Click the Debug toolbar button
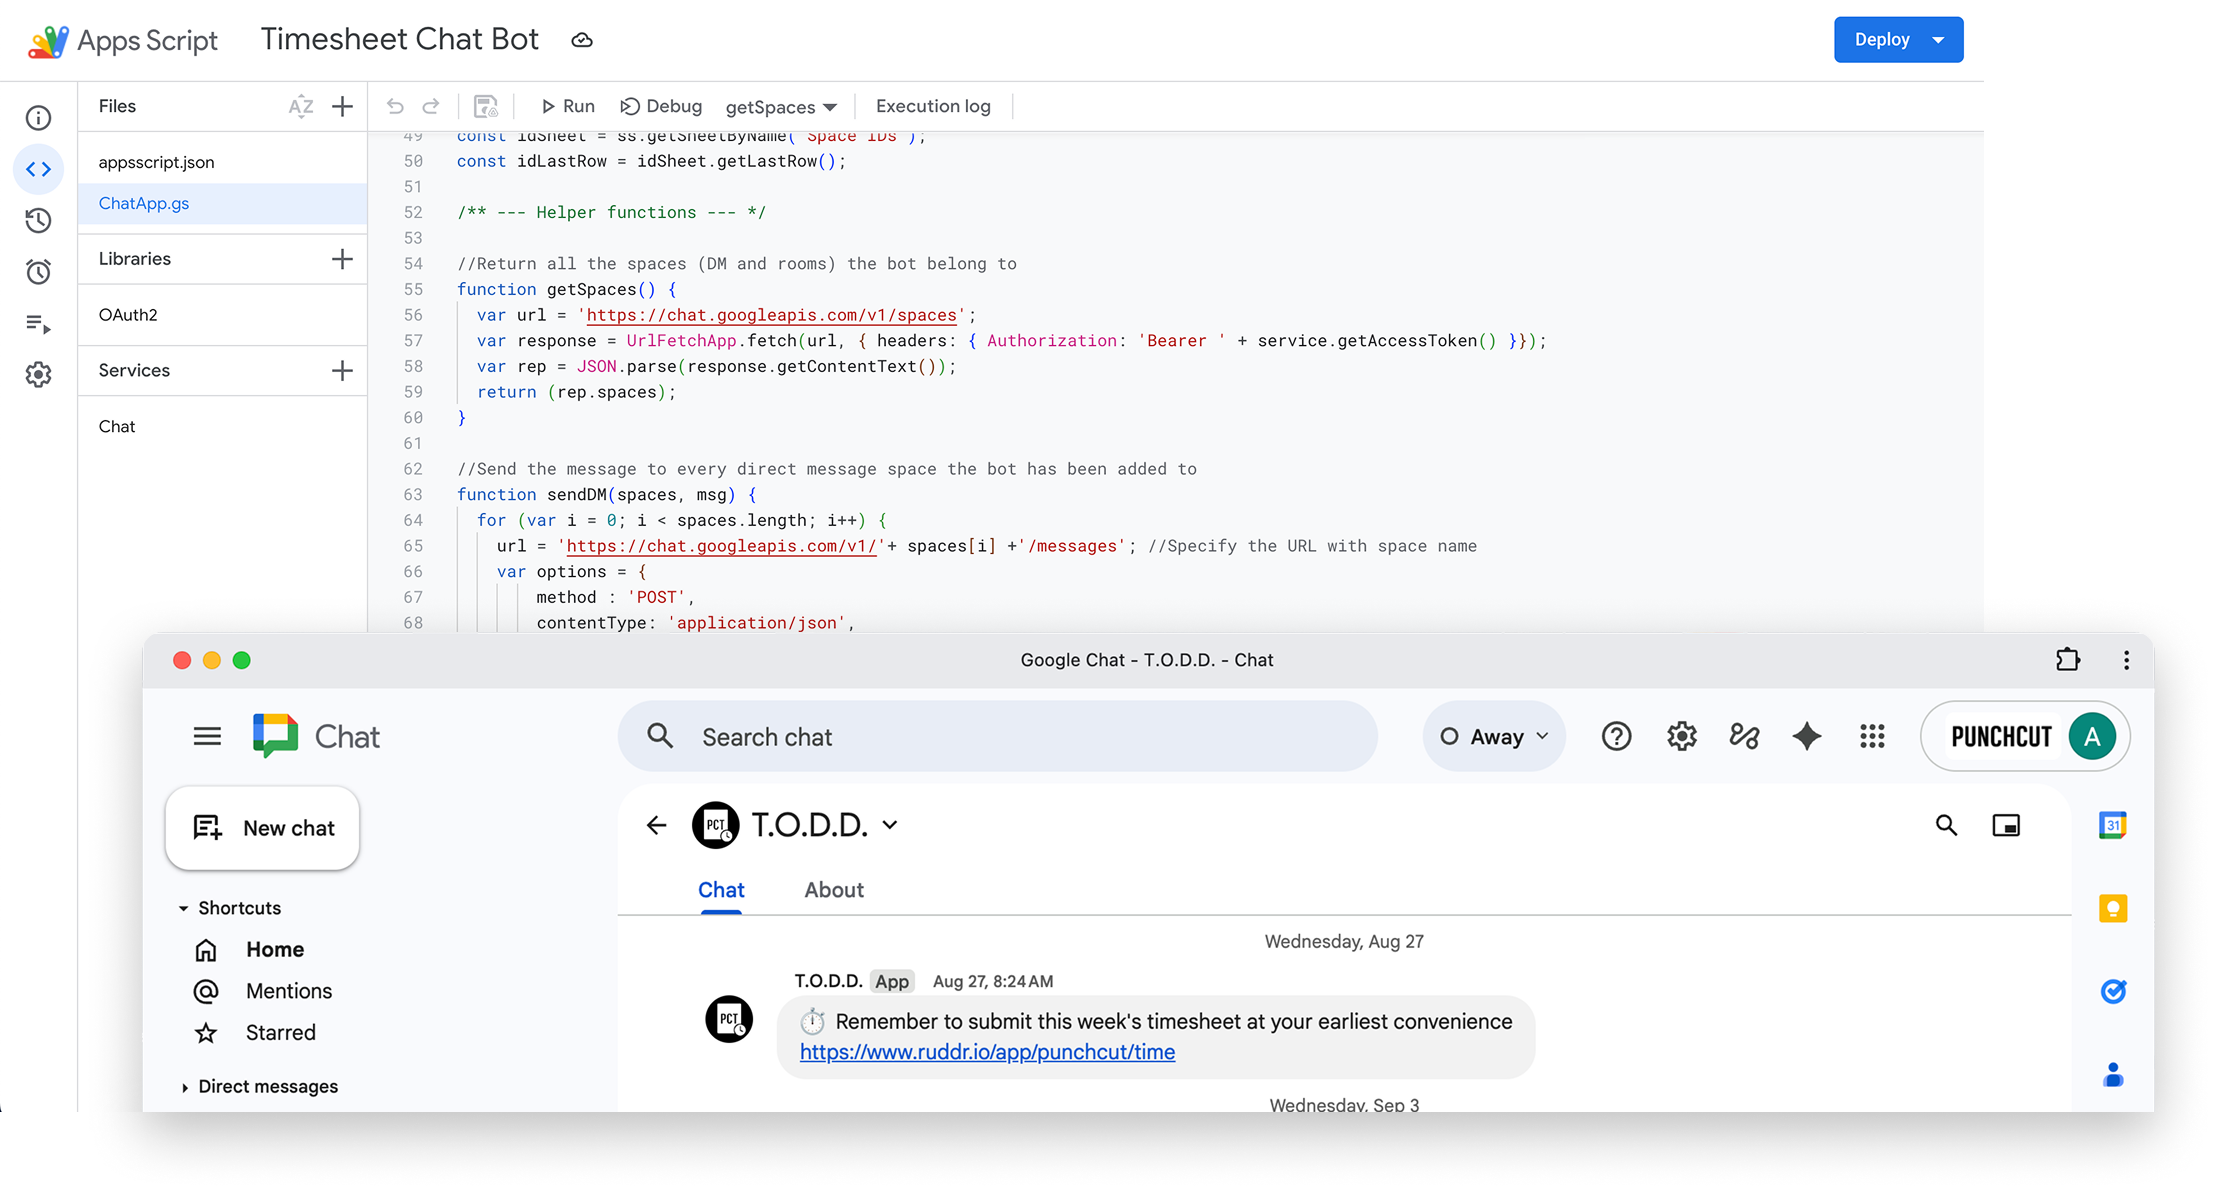The image size is (2215, 1192). pyautogui.click(x=661, y=106)
